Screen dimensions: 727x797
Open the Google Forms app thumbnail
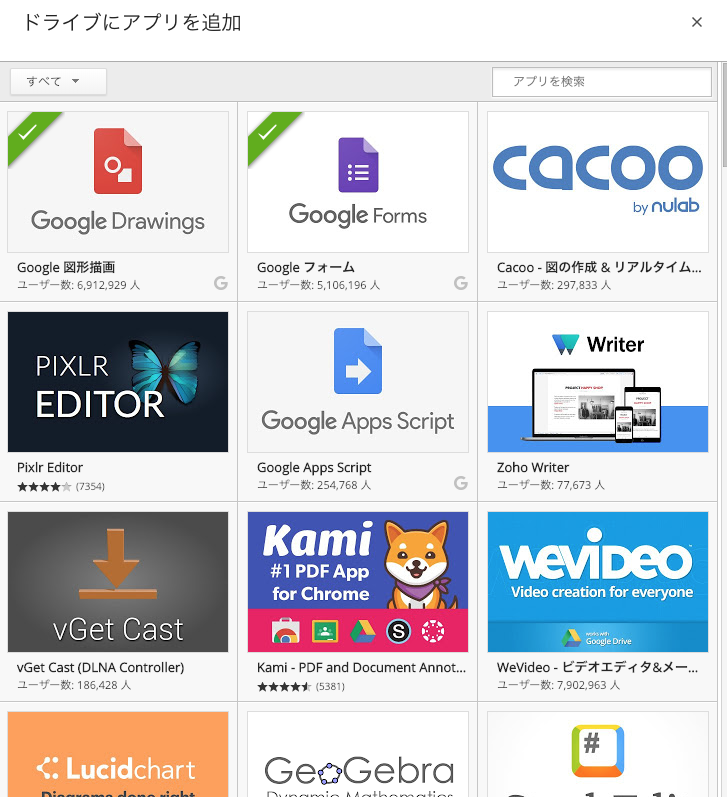point(358,182)
